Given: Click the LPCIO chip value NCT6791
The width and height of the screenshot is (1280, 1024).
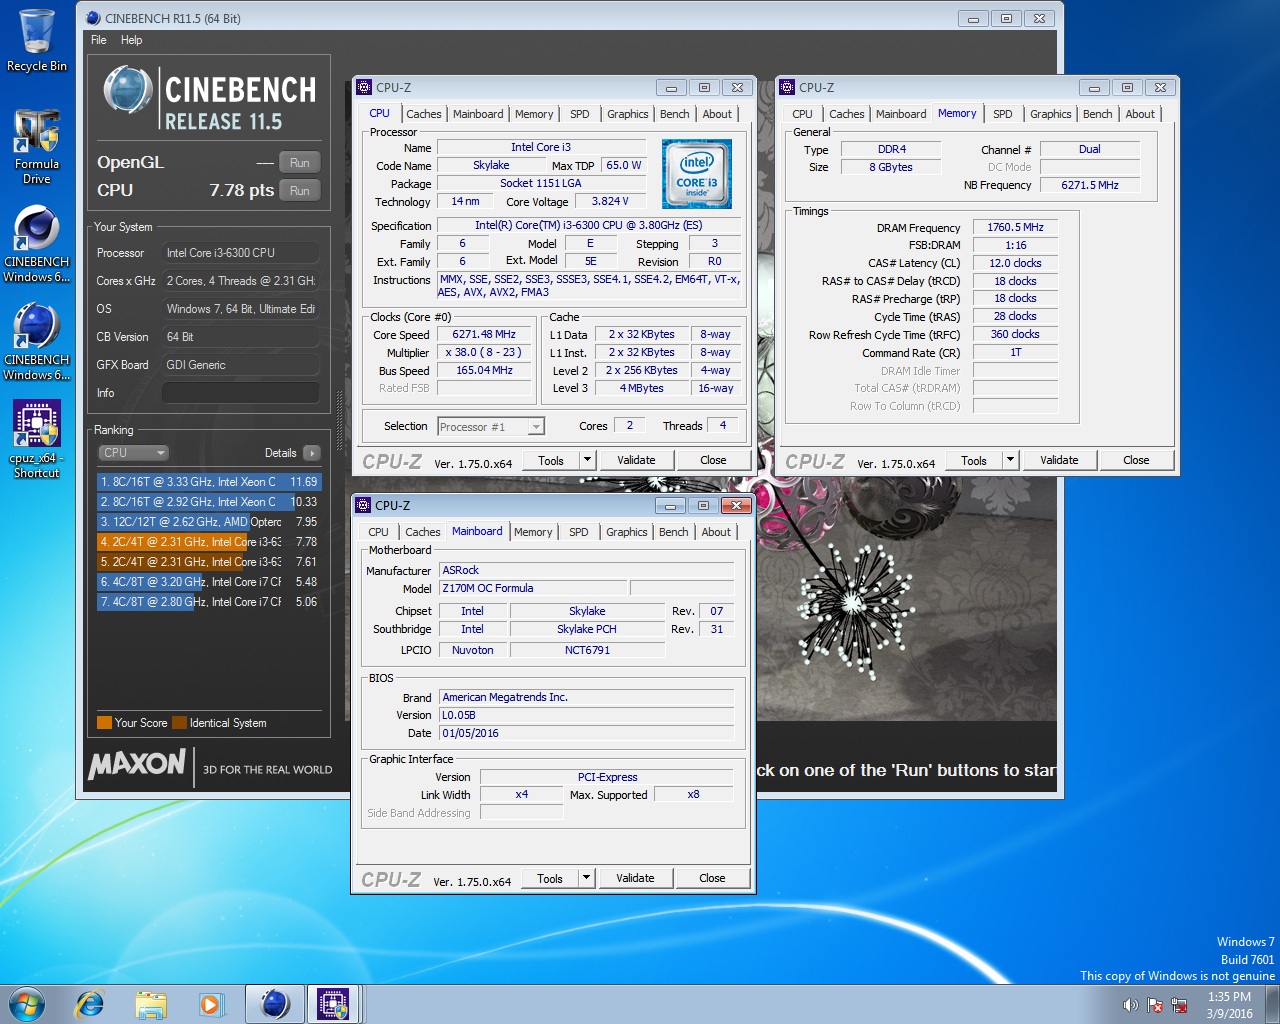Looking at the screenshot, I should [x=587, y=650].
